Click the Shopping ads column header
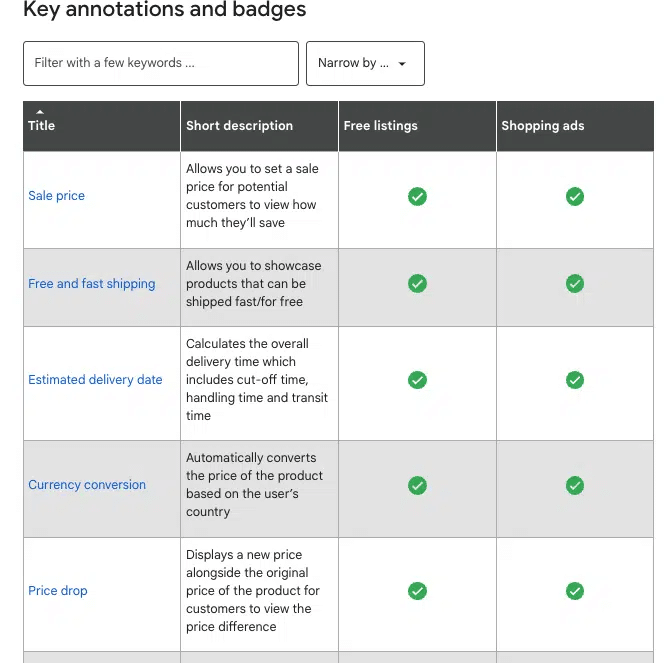This screenshot has width=664, height=663. click(542, 126)
